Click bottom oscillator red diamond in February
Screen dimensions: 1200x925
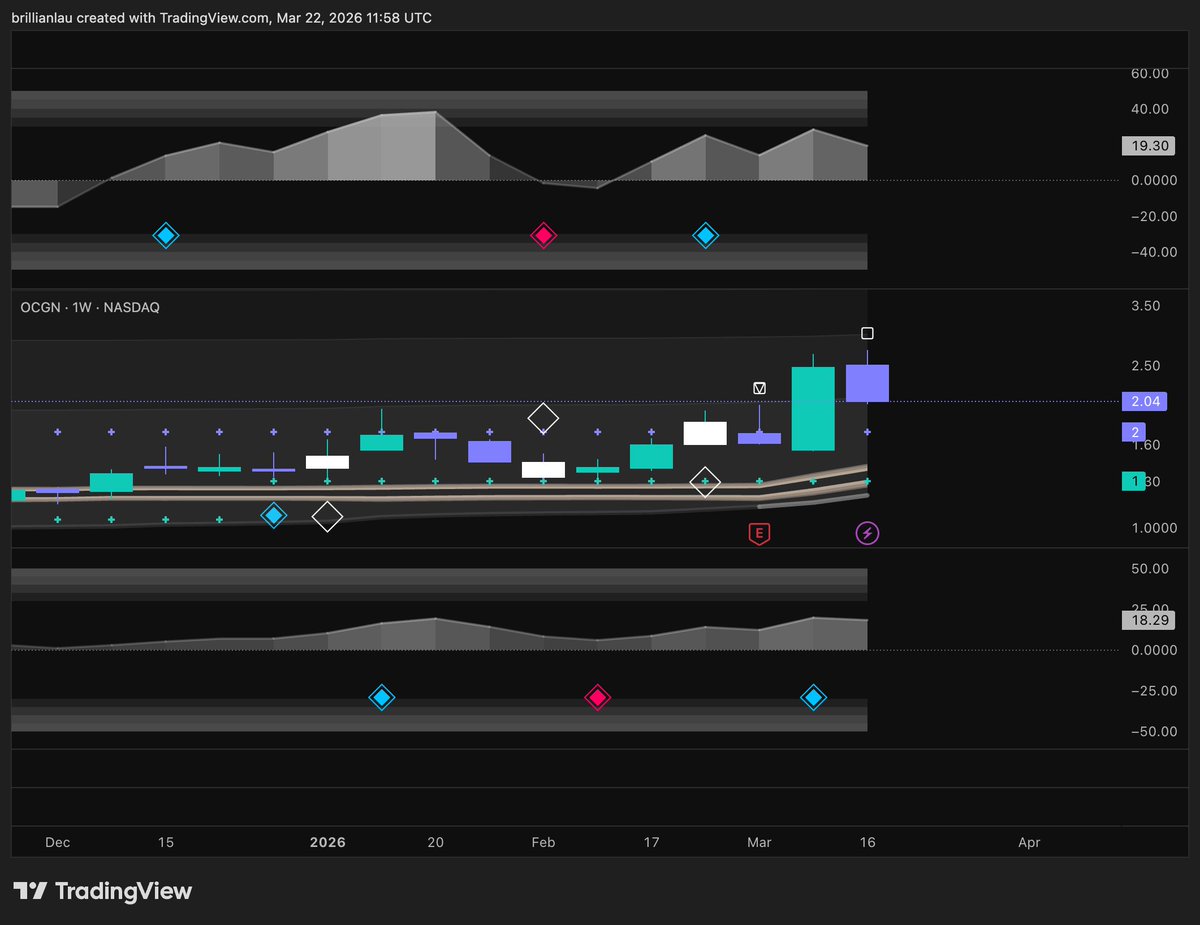coord(597,698)
